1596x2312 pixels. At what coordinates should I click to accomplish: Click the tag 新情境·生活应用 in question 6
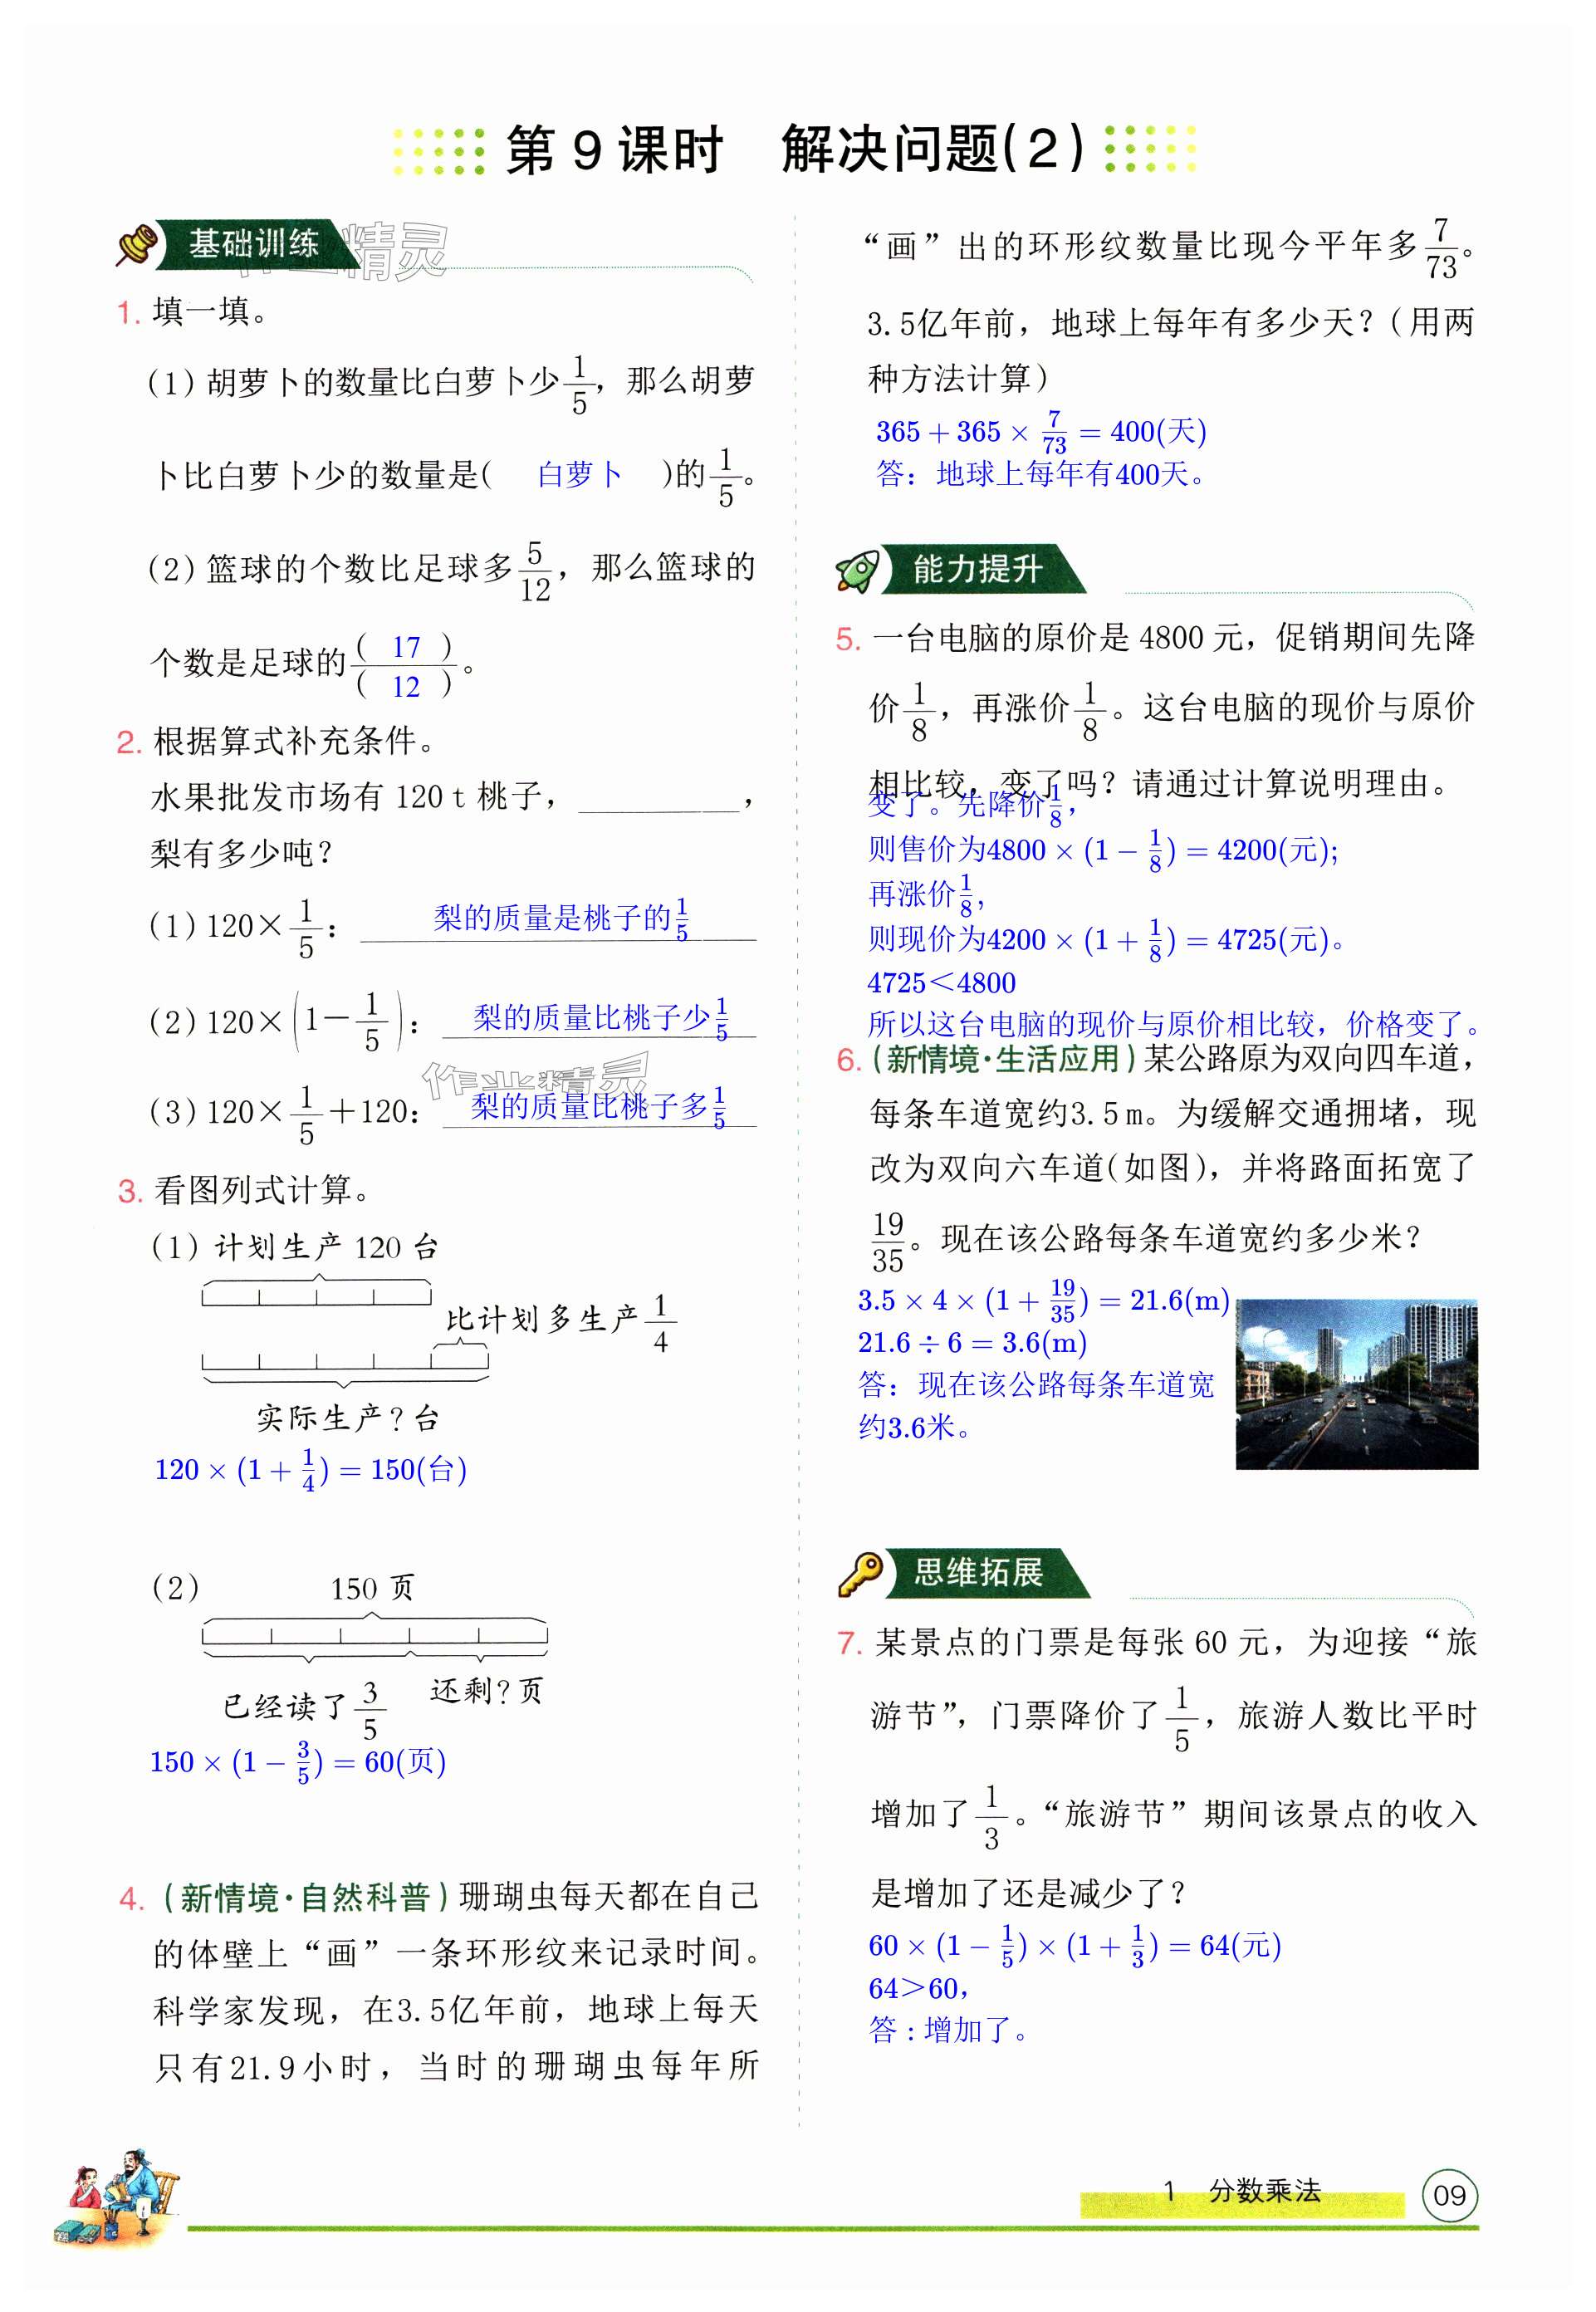point(1003,1059)
